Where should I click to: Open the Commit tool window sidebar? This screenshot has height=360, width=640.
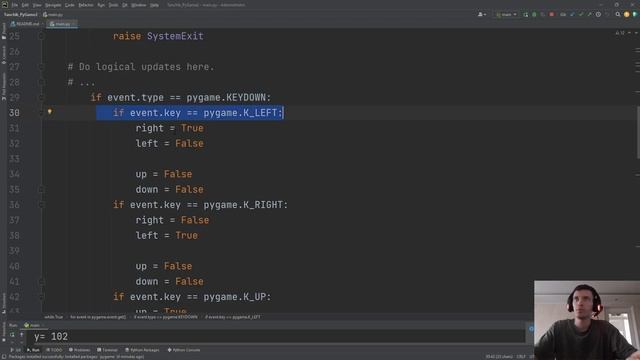click(x=4, y=55)
